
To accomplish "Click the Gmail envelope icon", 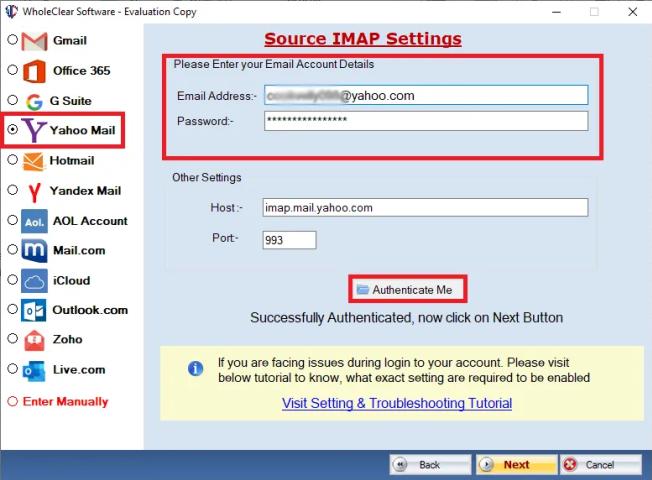I will pos(34,41).
